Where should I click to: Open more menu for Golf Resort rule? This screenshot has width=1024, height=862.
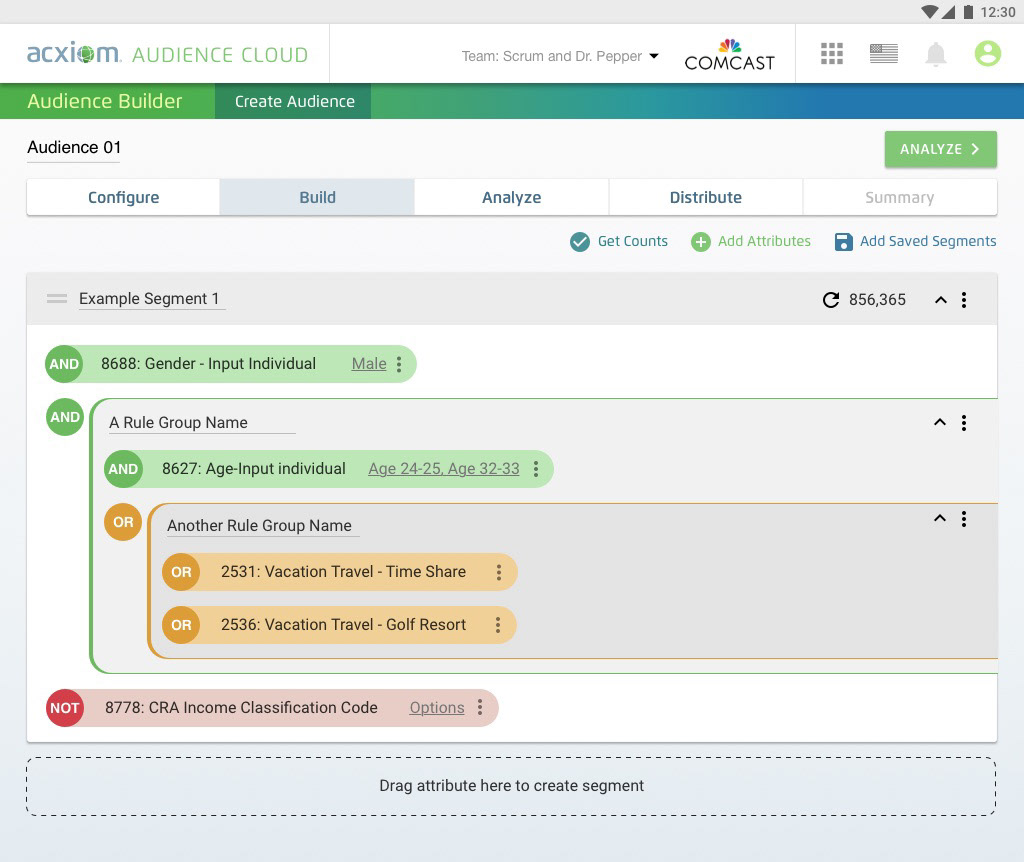pos(497,625)
